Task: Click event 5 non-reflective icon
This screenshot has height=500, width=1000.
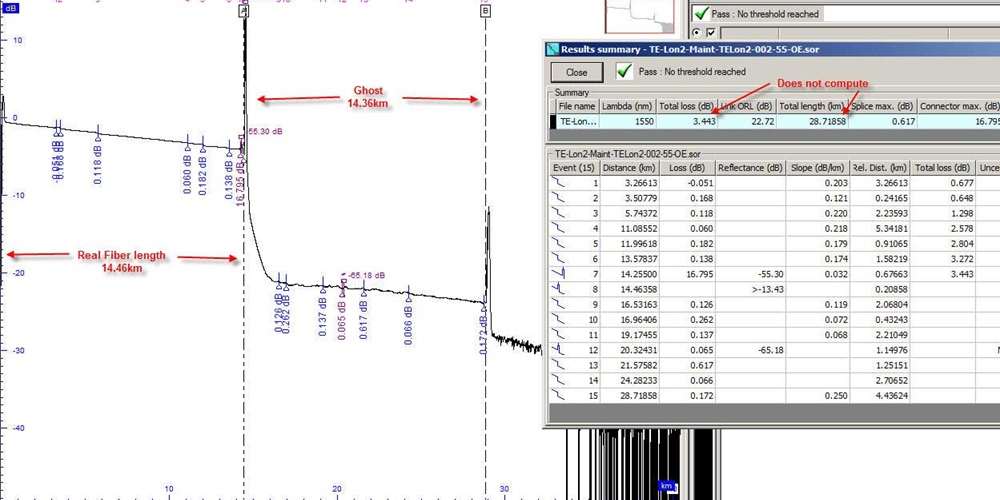Action: (558, 244)
